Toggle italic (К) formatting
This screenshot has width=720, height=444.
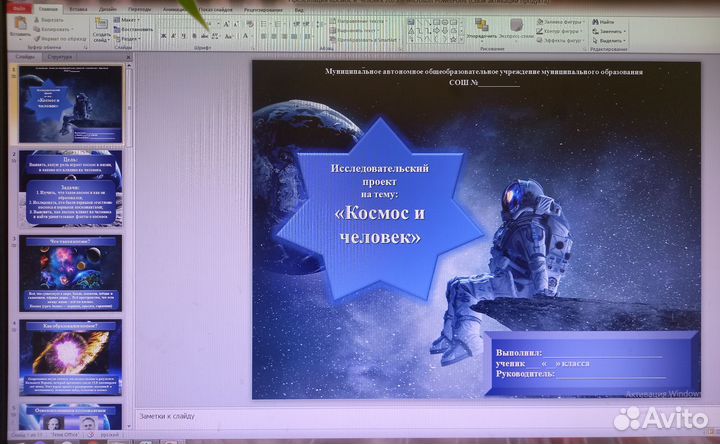click(173, 35)
